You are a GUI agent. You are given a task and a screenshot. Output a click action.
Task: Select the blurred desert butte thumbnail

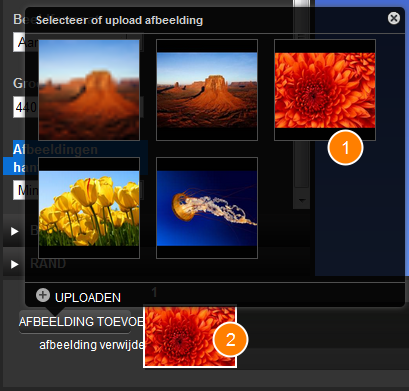(x=89, y=90)
